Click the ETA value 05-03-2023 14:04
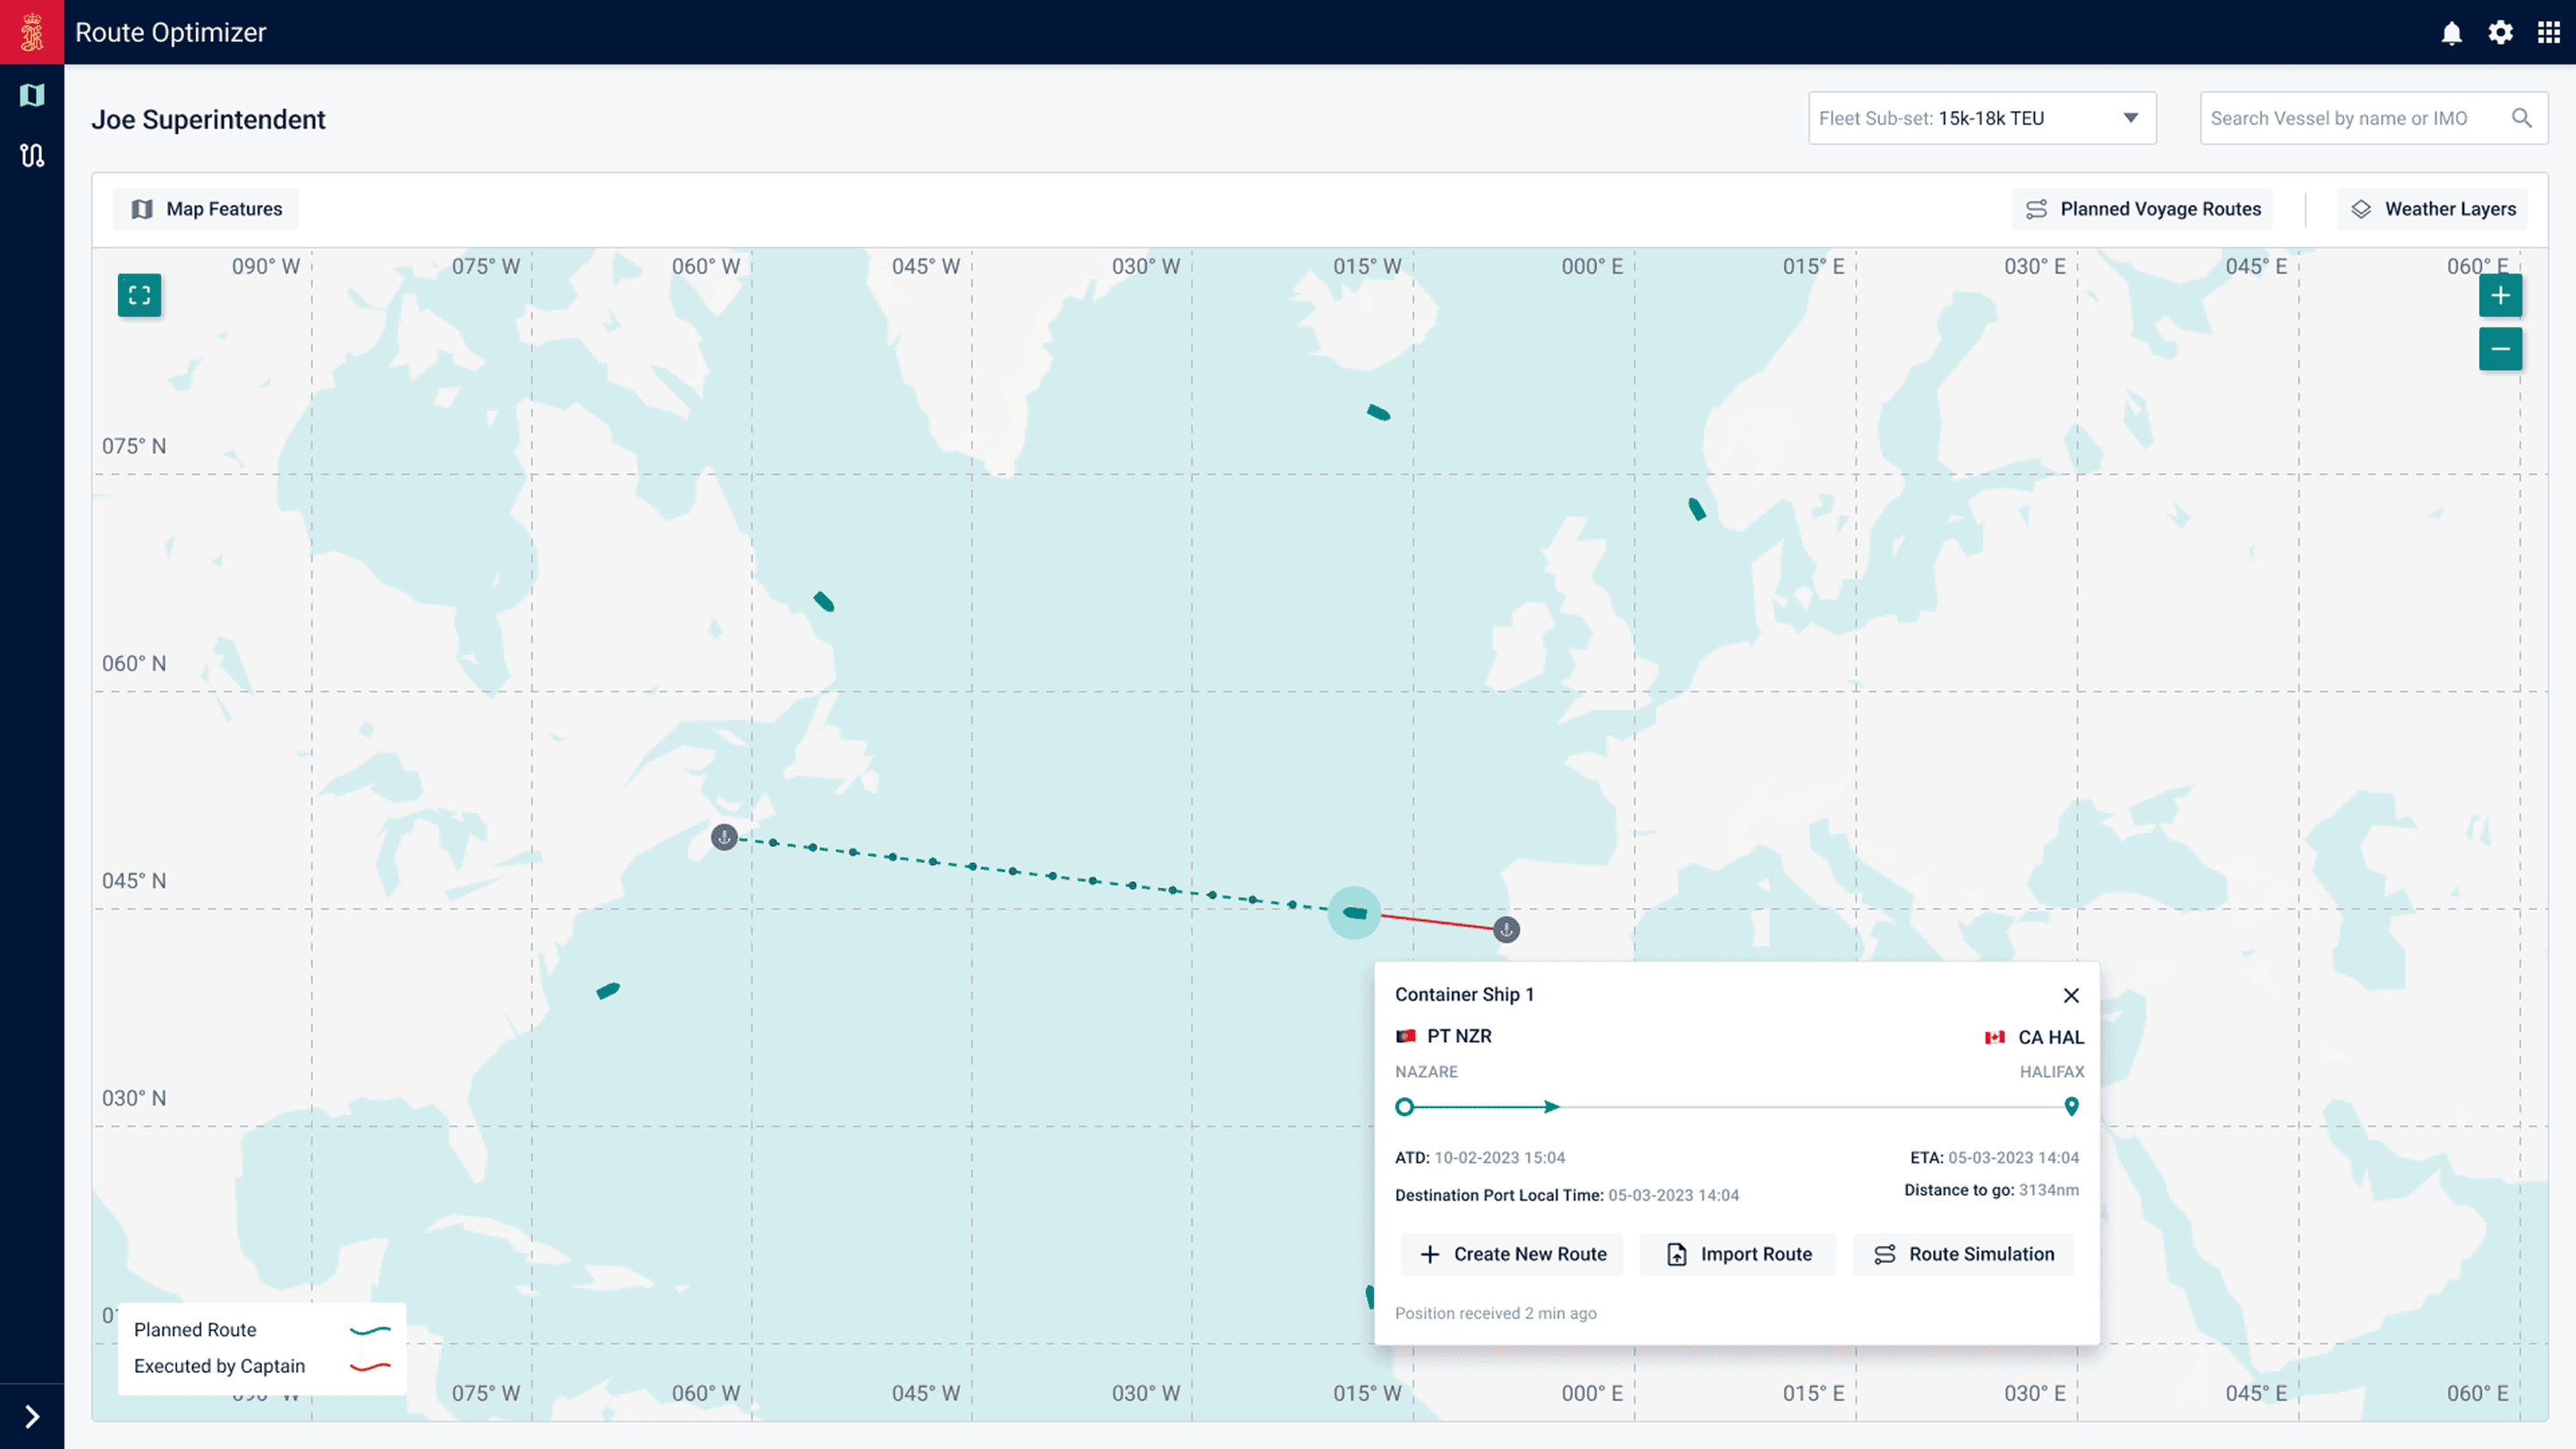Screen dimensions: 2576x1449 (2013, 1157)
